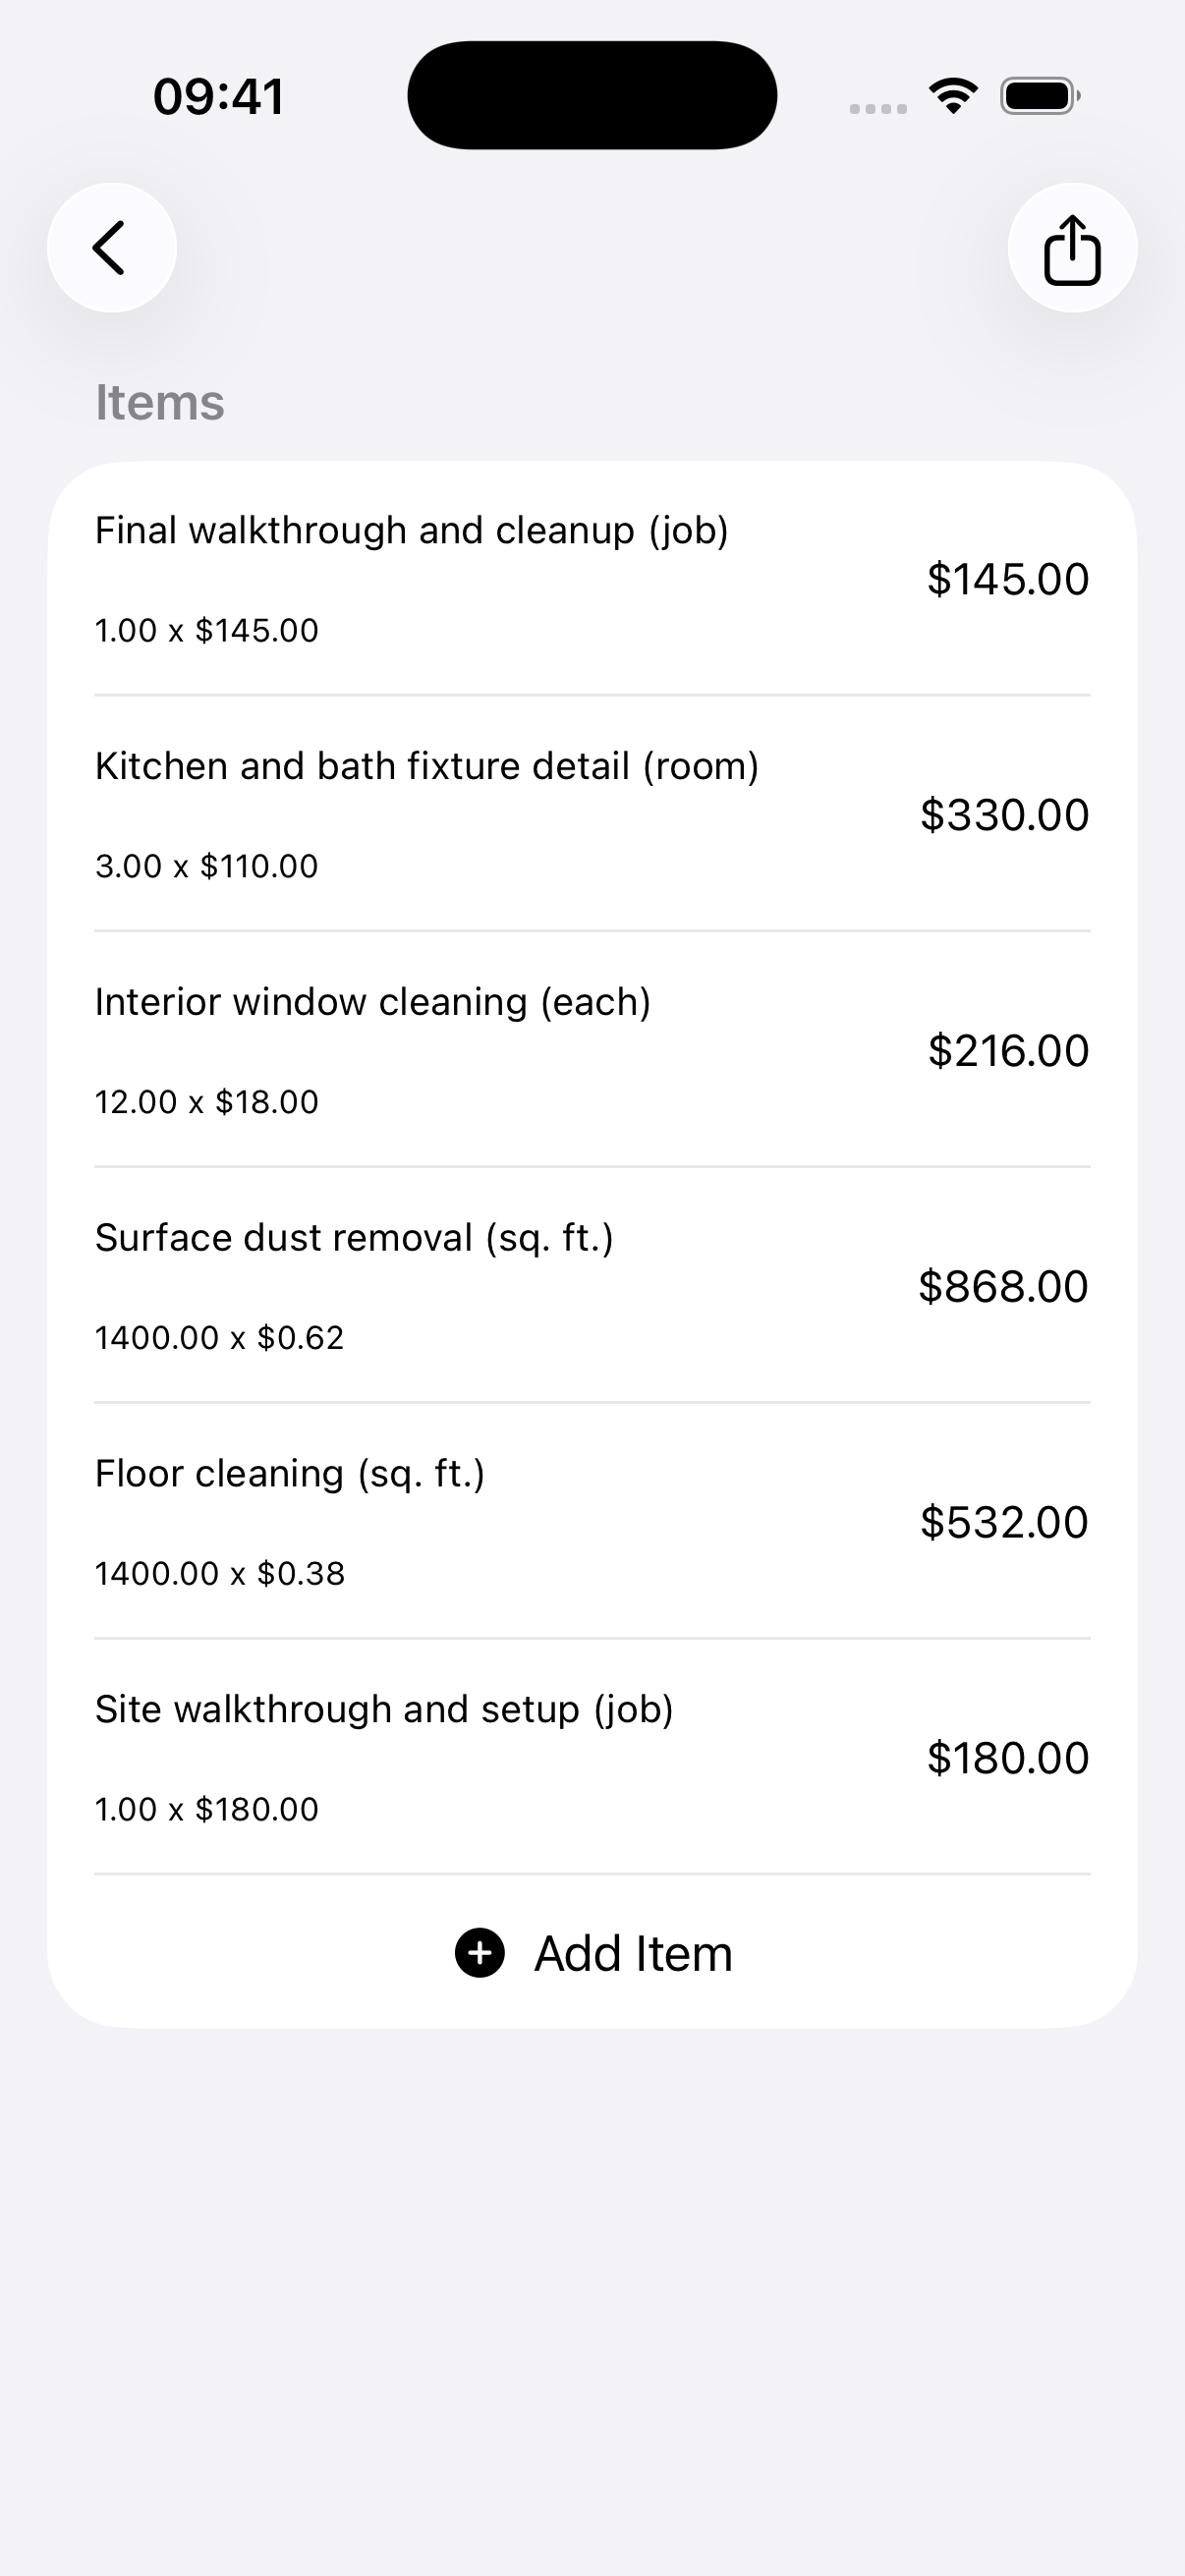The image size is (1185, 2576).
Task: Open Interior window cleaning item
Action: (592, 1050)
